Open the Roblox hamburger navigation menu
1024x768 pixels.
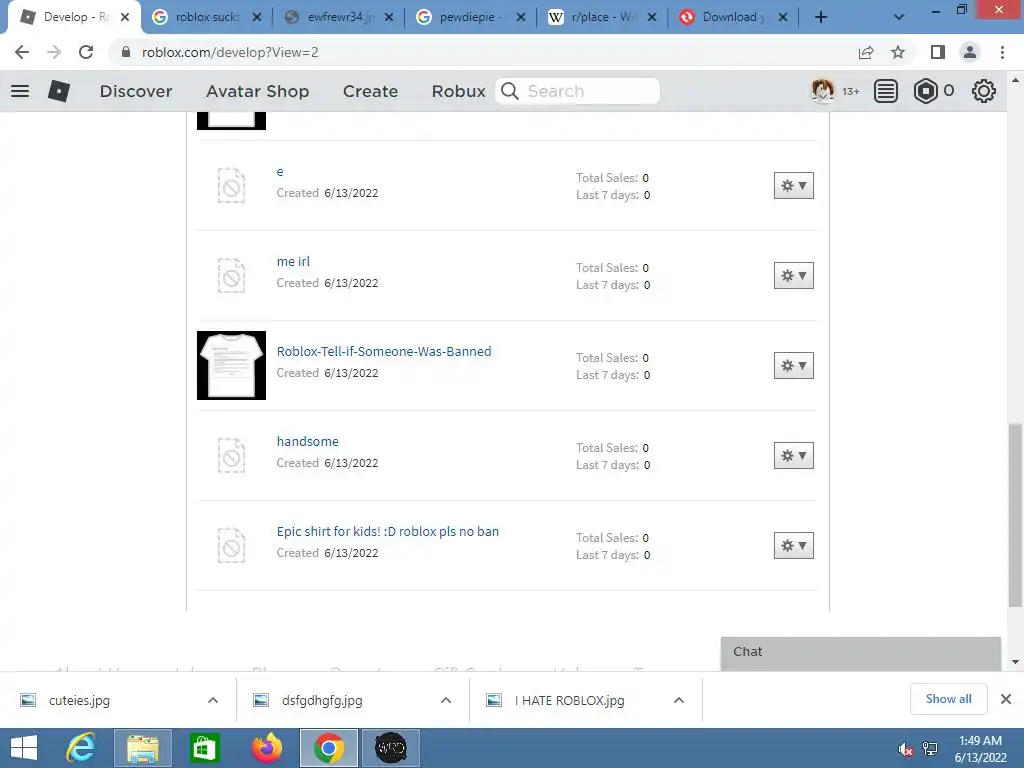20,91
